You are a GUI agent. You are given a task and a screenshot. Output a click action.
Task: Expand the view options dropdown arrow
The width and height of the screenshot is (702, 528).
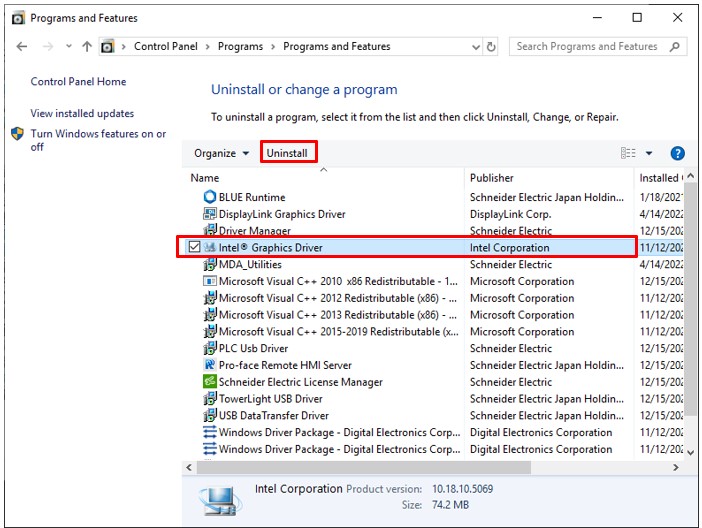click(649, 153)
